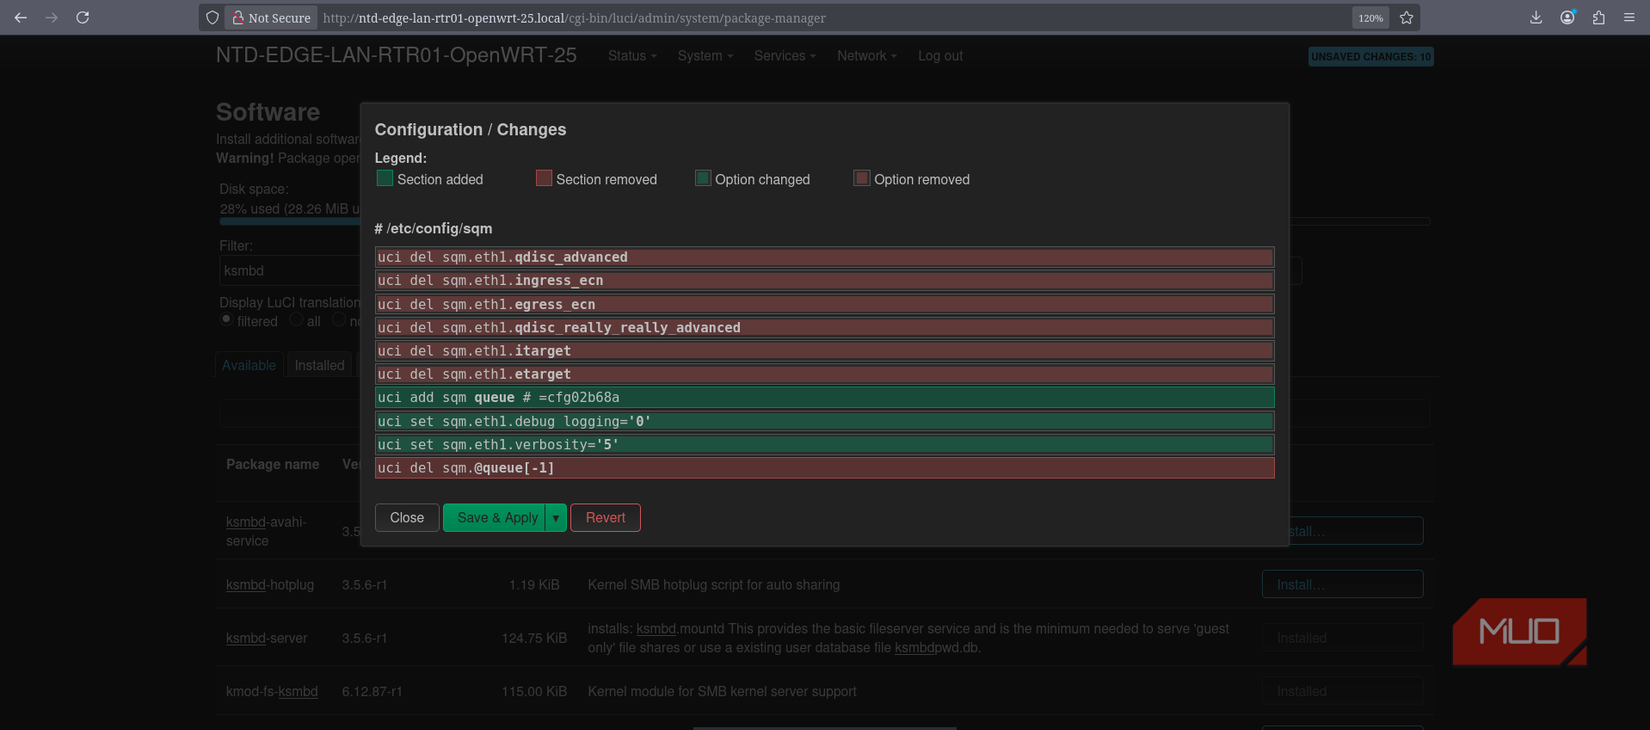Click the Software page heading
1650x730 pixels.
tap(268, 112)
